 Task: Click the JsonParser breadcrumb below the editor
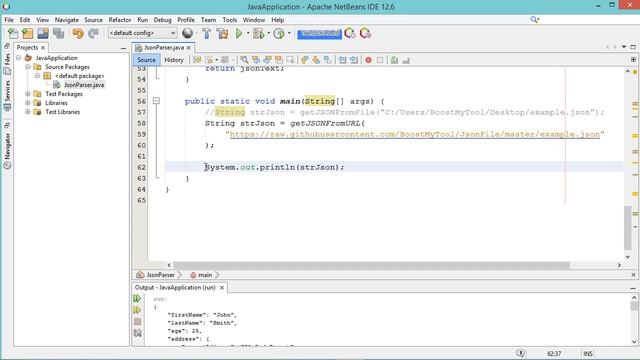point(160,275)
